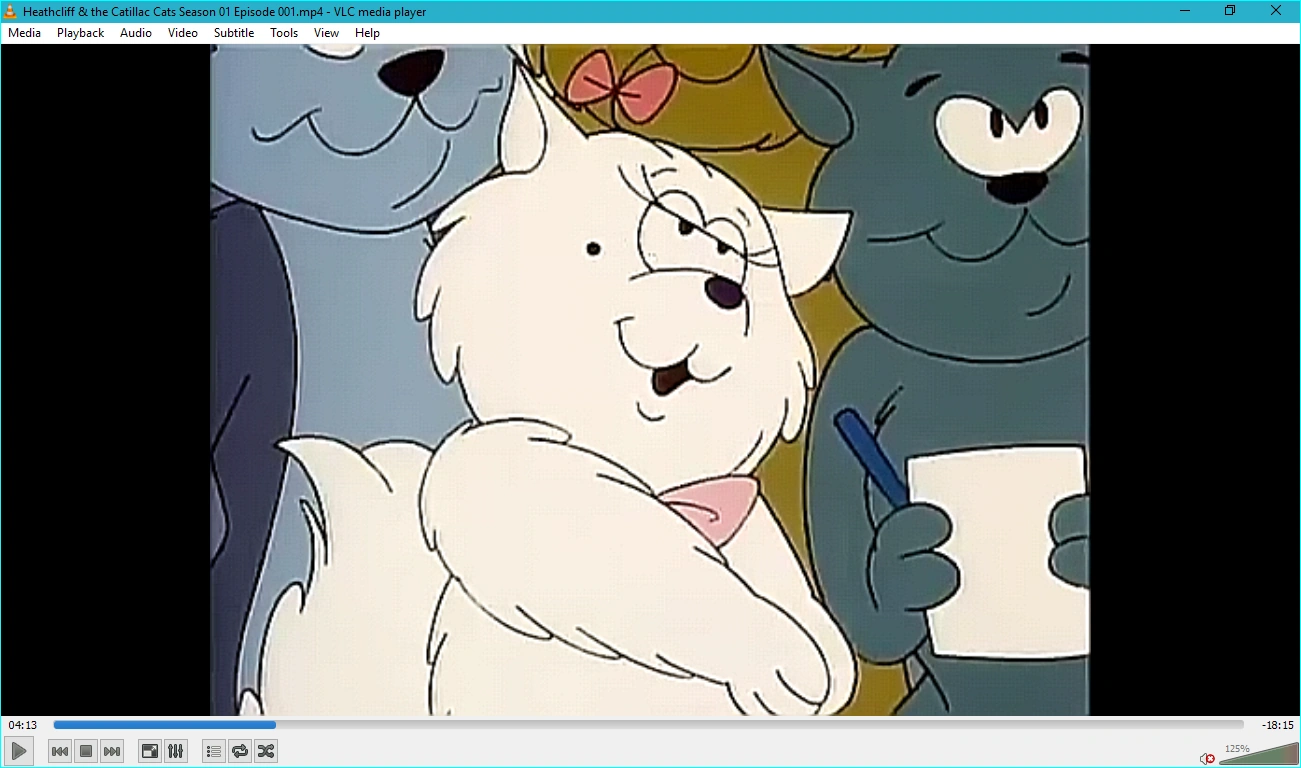This screenshot has width=1301, height=768.
Task: Open the Help menu
Action: 367,33
